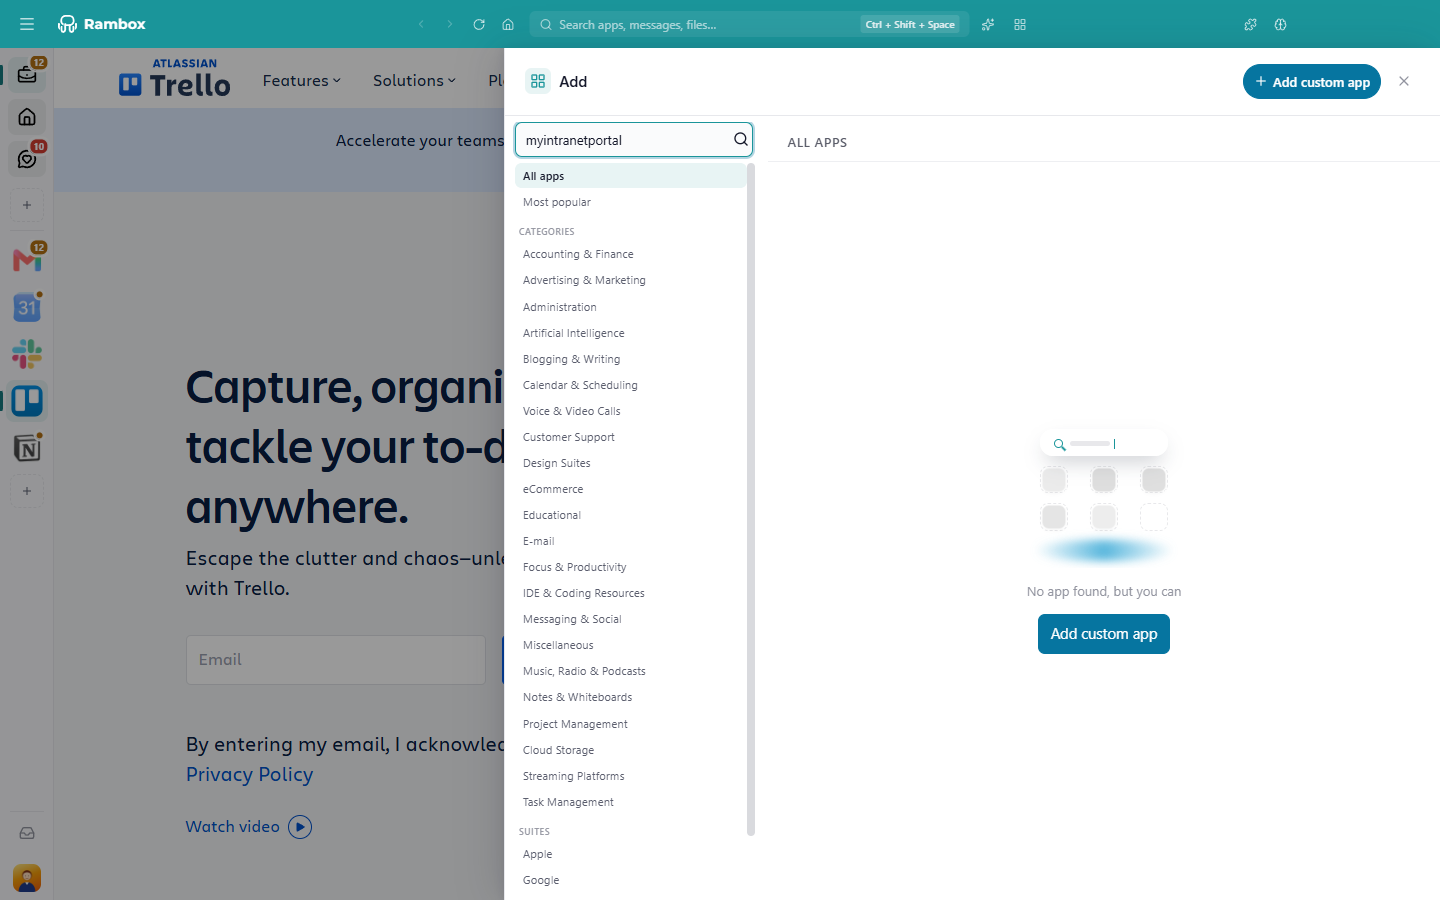Viewport: 1440px width, 900px height.
Task: Click the plus icon below the Notion app
Action: tap(27, 491)
